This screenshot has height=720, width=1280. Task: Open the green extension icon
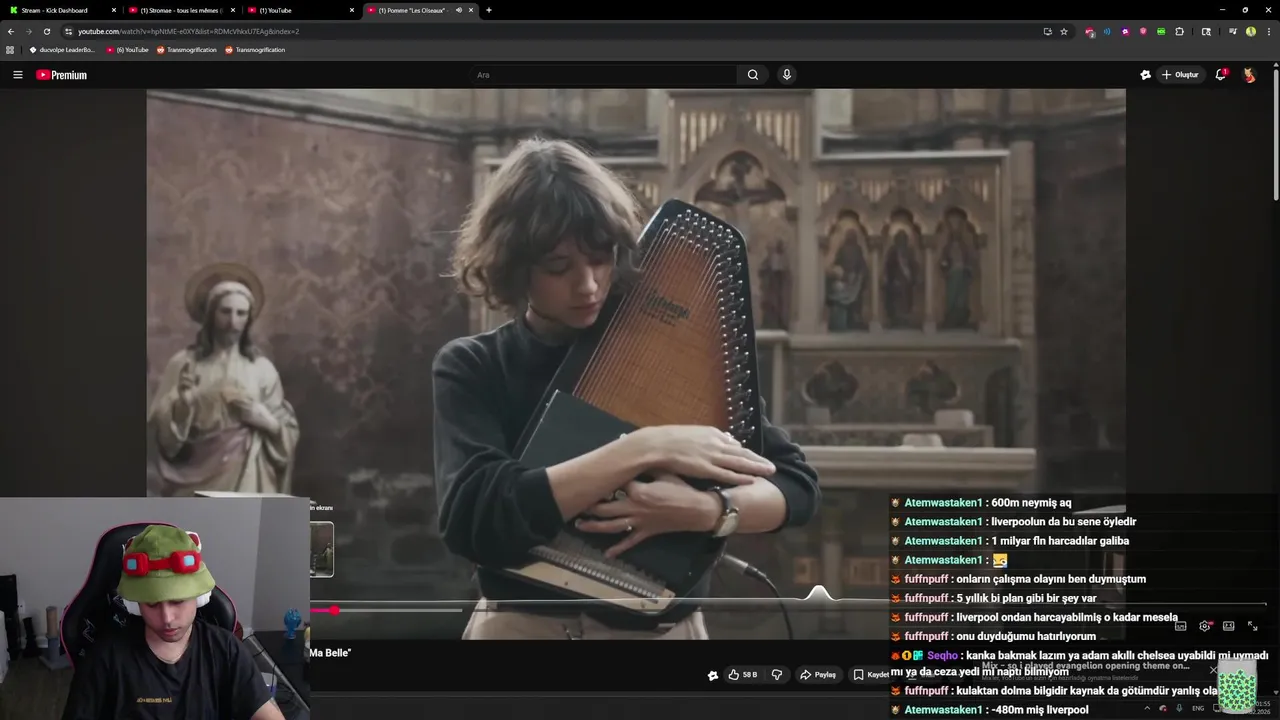tap(1161, 31)
